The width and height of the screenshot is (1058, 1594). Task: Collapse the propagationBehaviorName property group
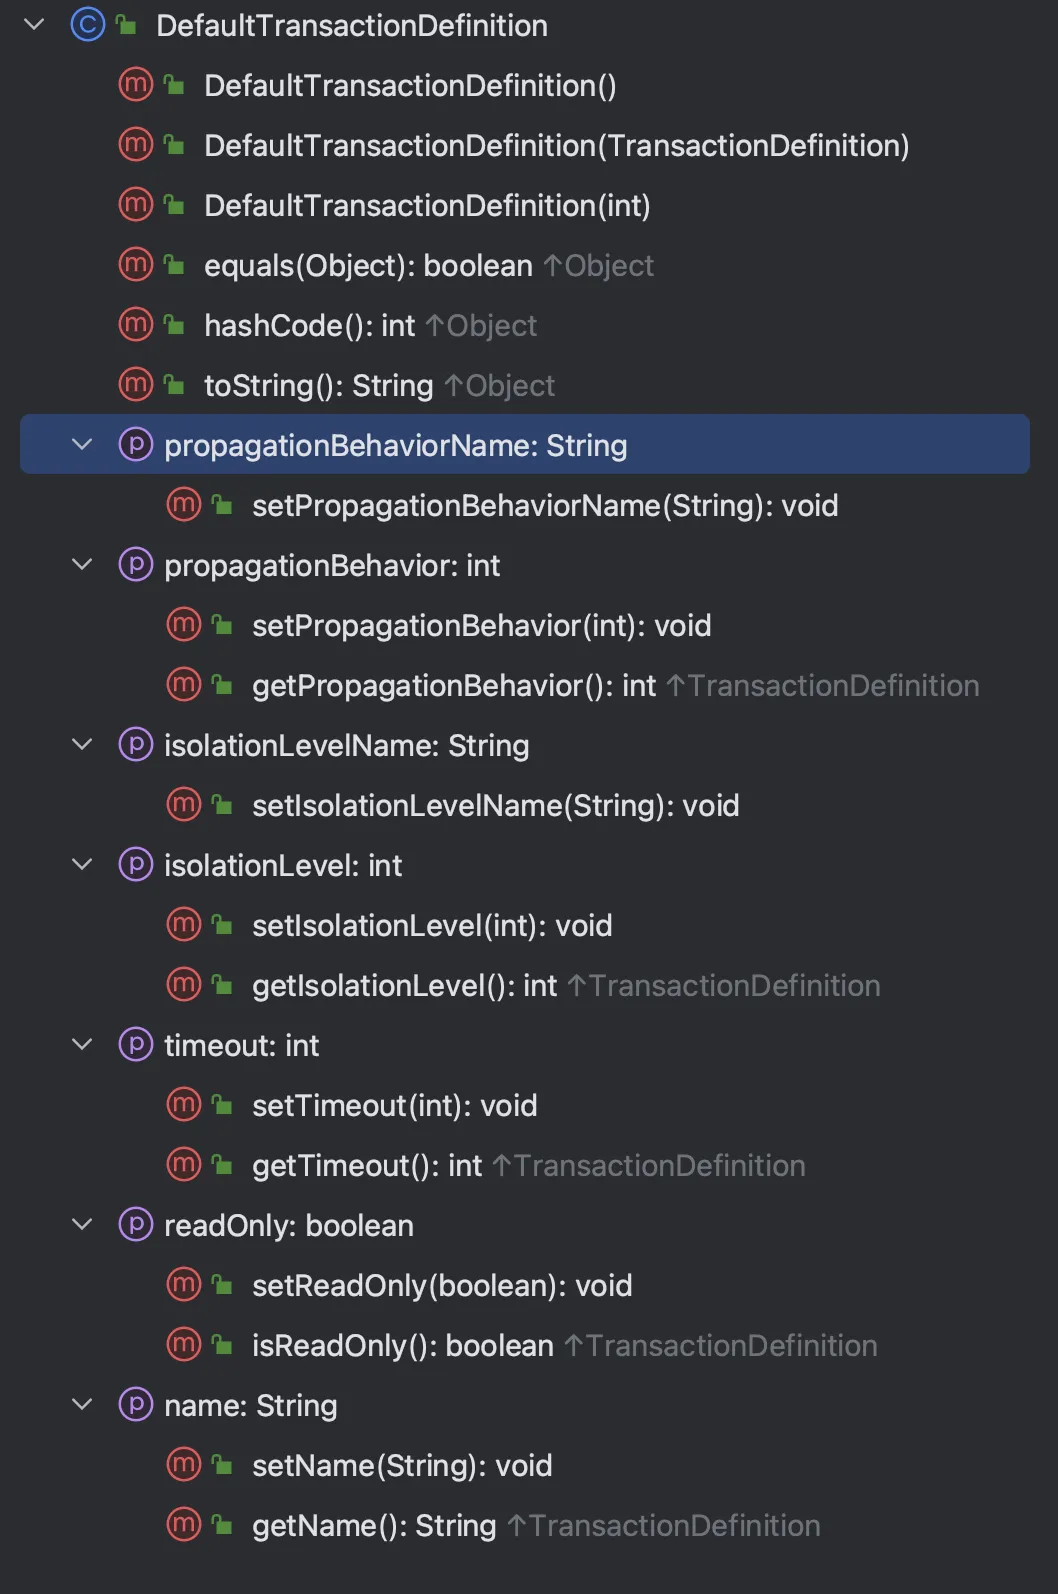coord(83,445)
